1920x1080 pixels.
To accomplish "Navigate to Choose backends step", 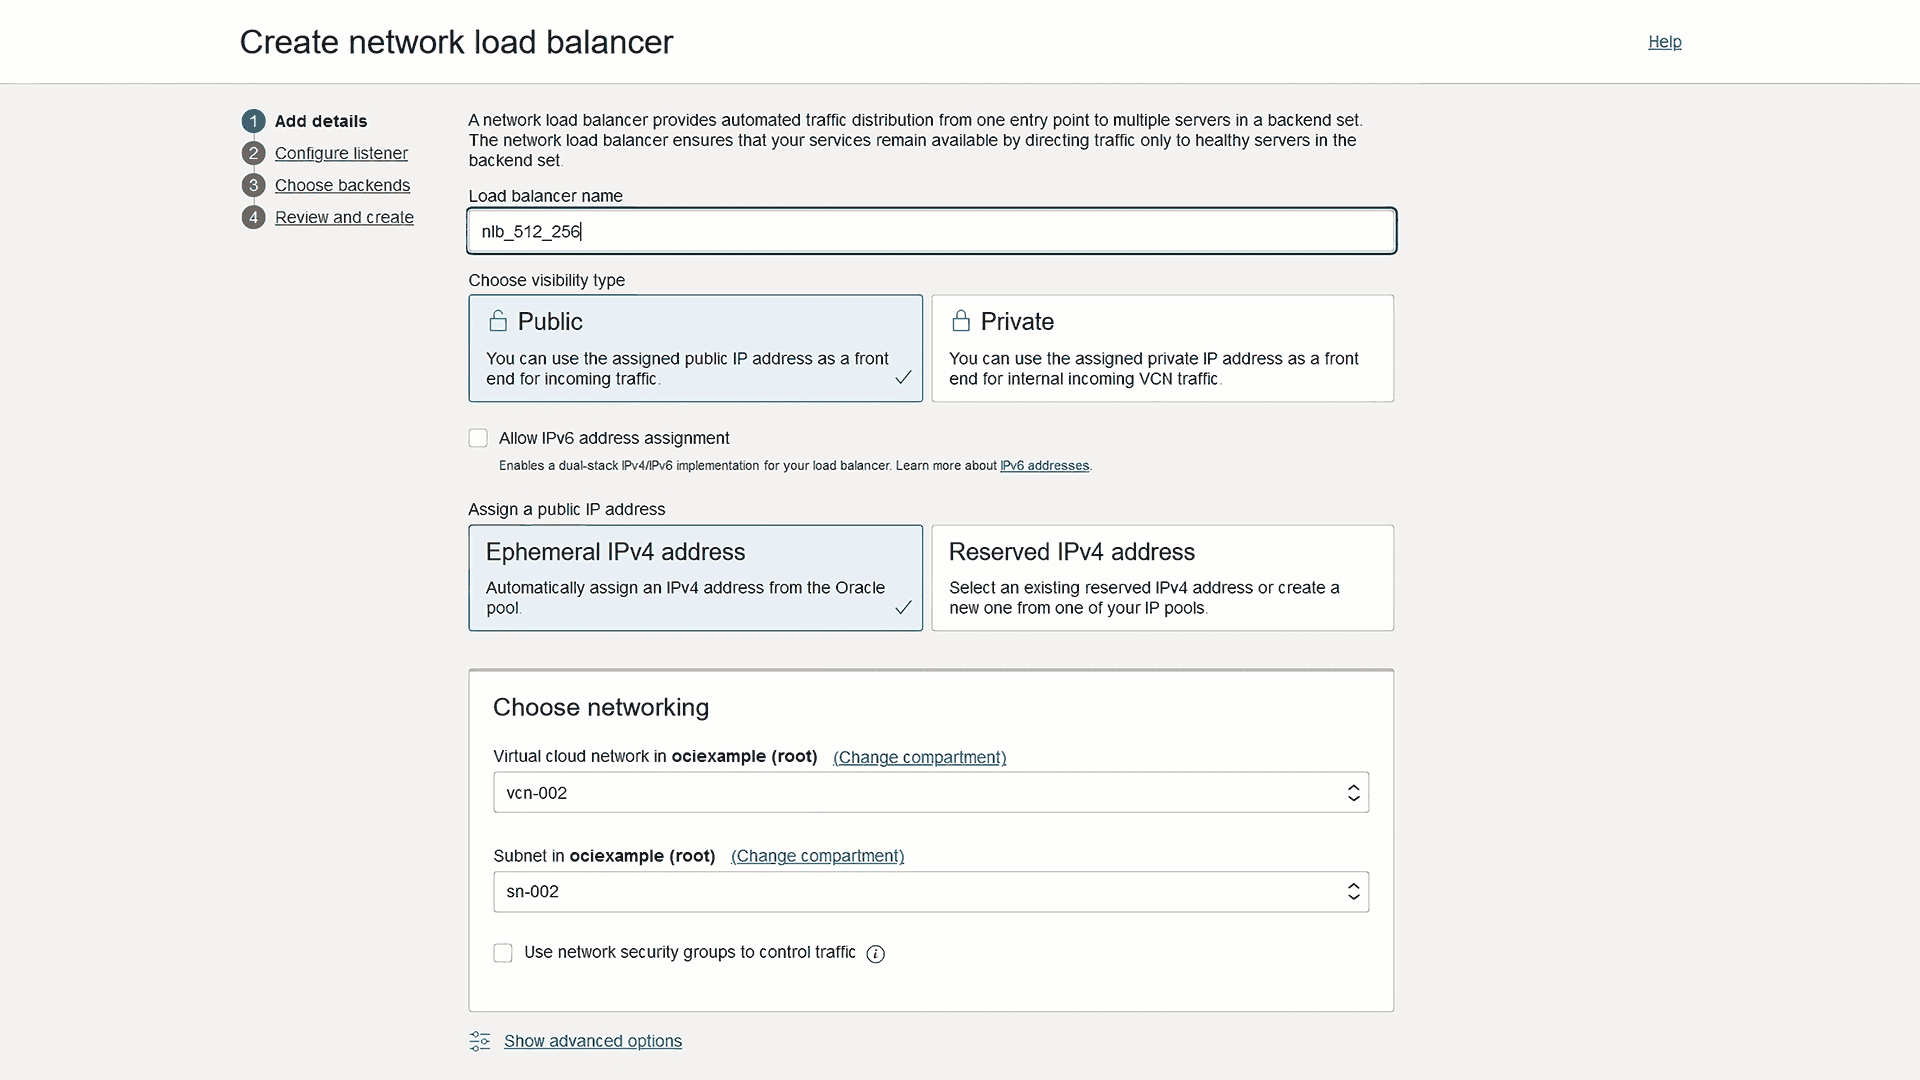I will pyautogui.click(x=343, y=185).
